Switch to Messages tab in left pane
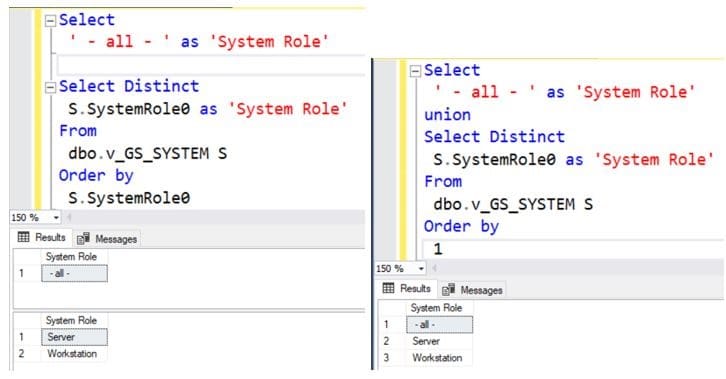 pos(107,239)
